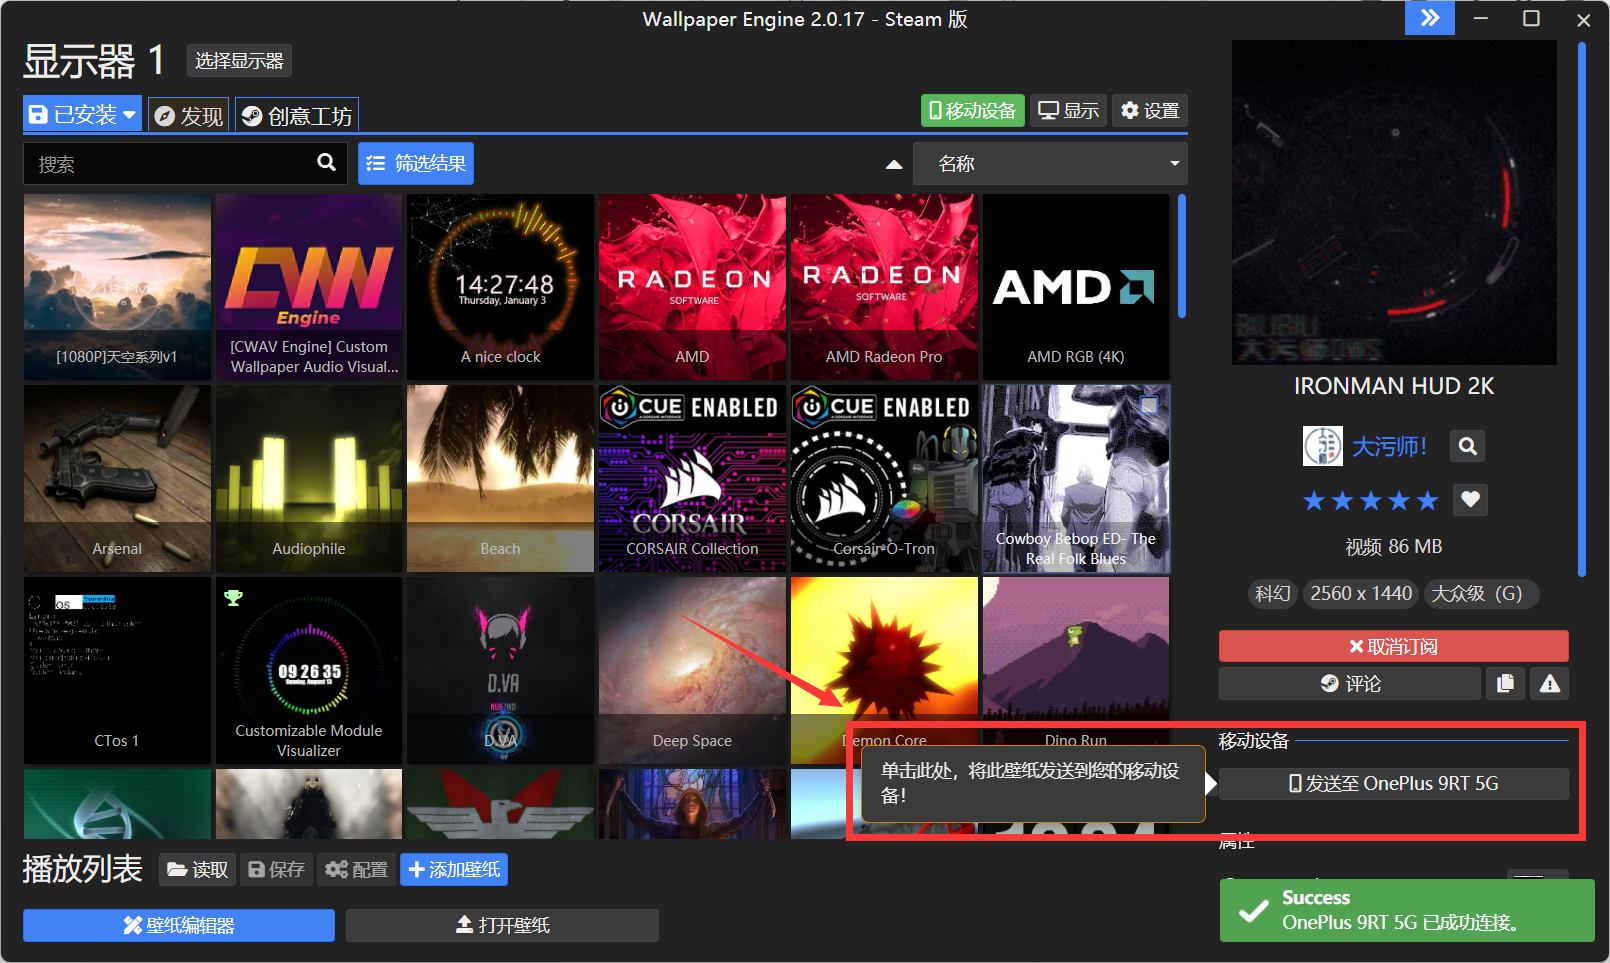Select Customizable Module Visualizer wallpaper
1610x963 pixels.
pos(309,671)
